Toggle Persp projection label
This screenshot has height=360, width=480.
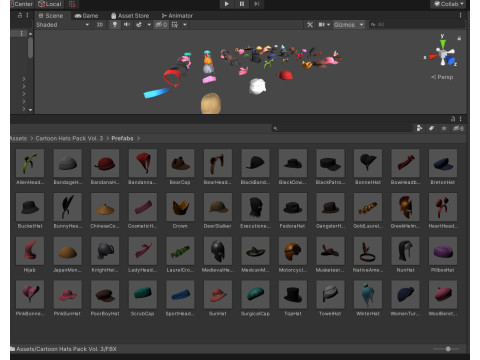point(442,77)
